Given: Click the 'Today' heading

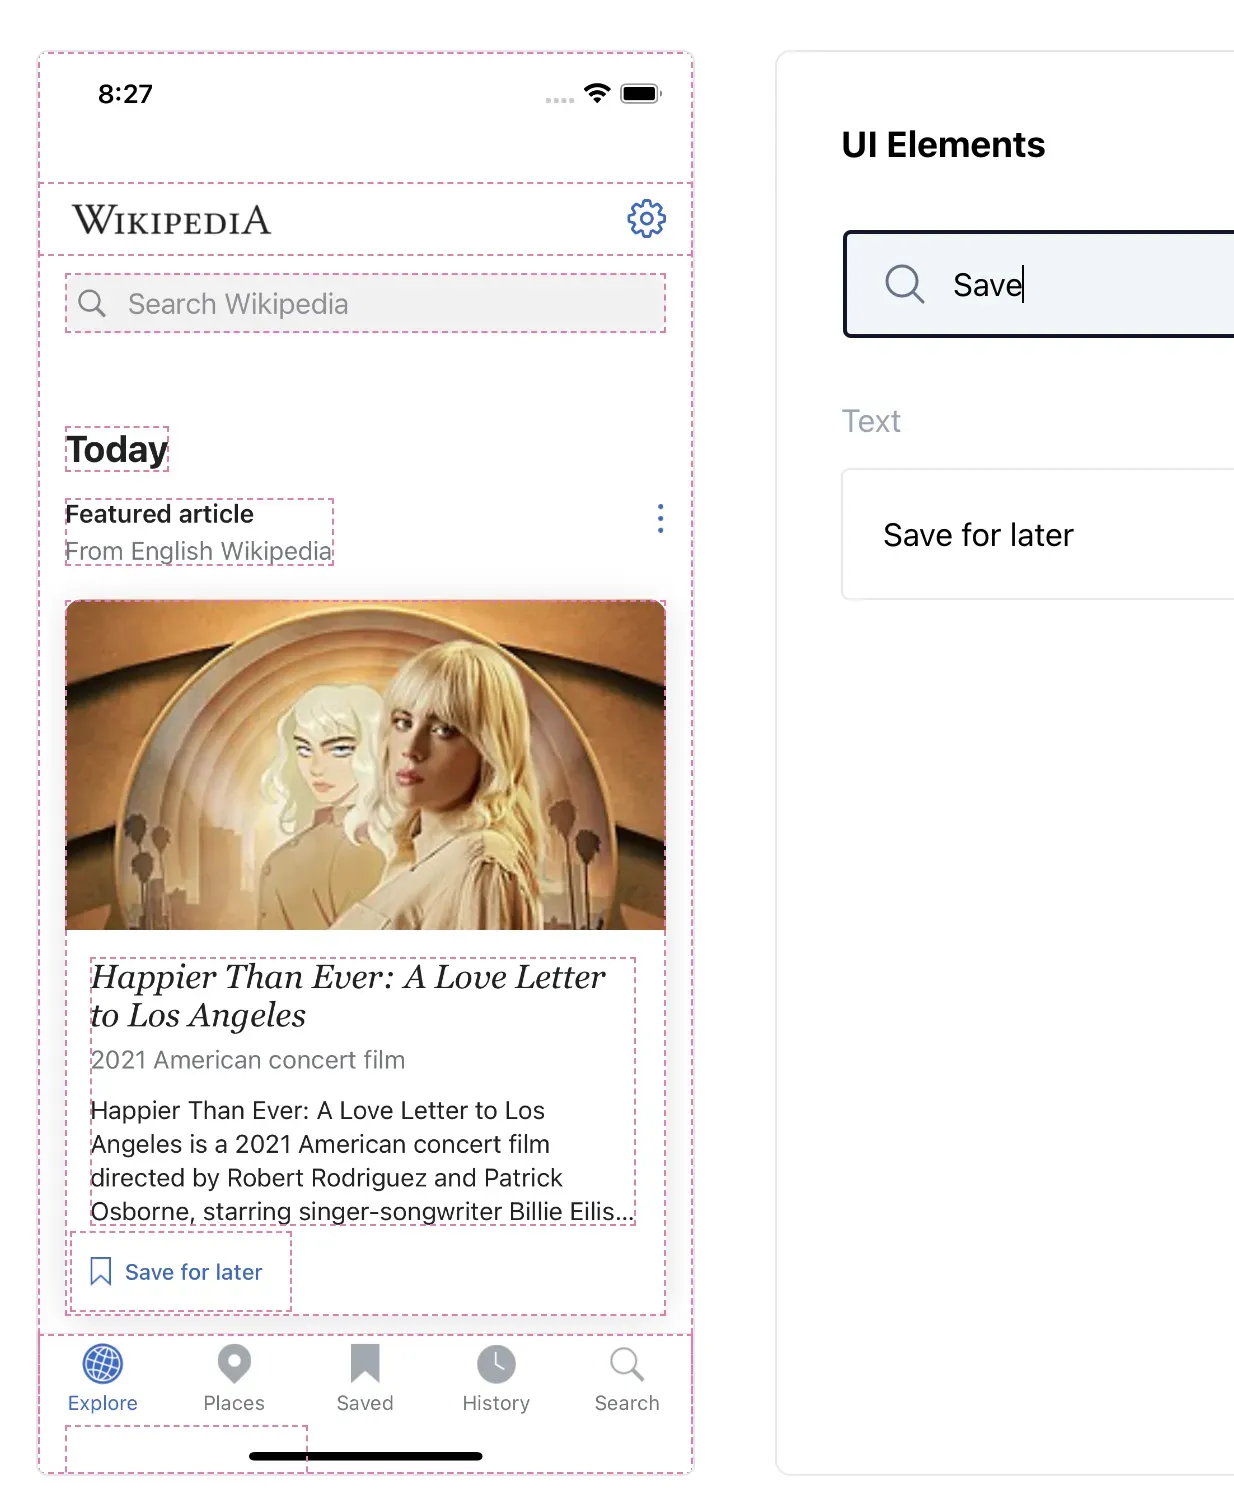Looking at the screenshot, I should click(117, 449).
